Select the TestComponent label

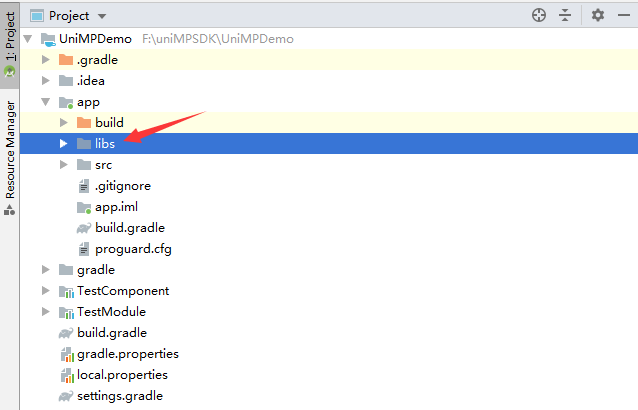123,291
